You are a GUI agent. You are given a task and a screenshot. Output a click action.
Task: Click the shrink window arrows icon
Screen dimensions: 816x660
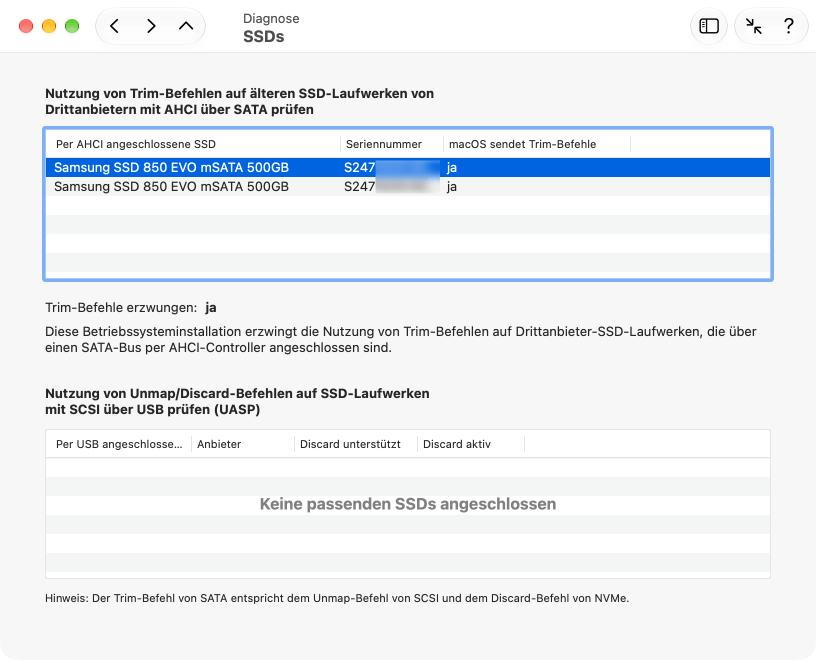754,26
